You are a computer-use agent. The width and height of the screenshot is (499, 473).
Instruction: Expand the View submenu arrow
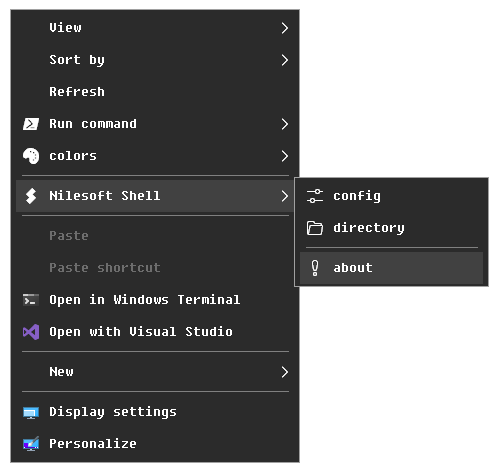284,28
